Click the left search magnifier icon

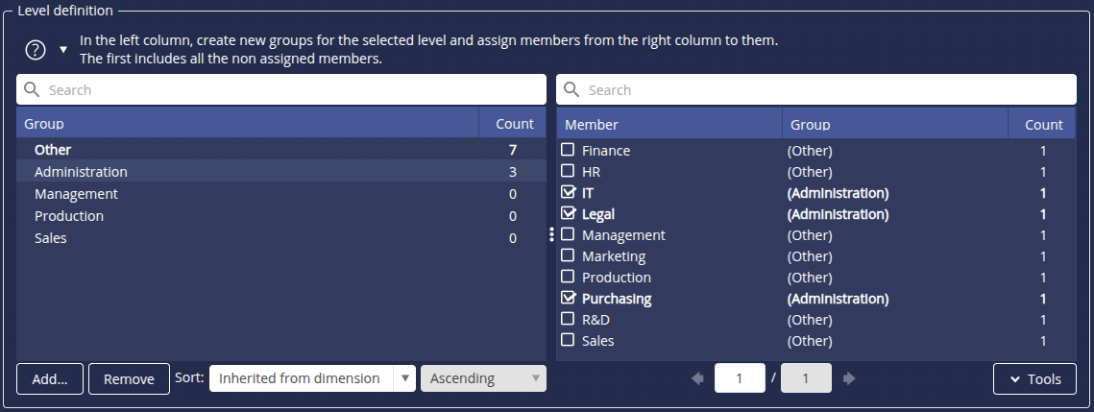(32, 90)
